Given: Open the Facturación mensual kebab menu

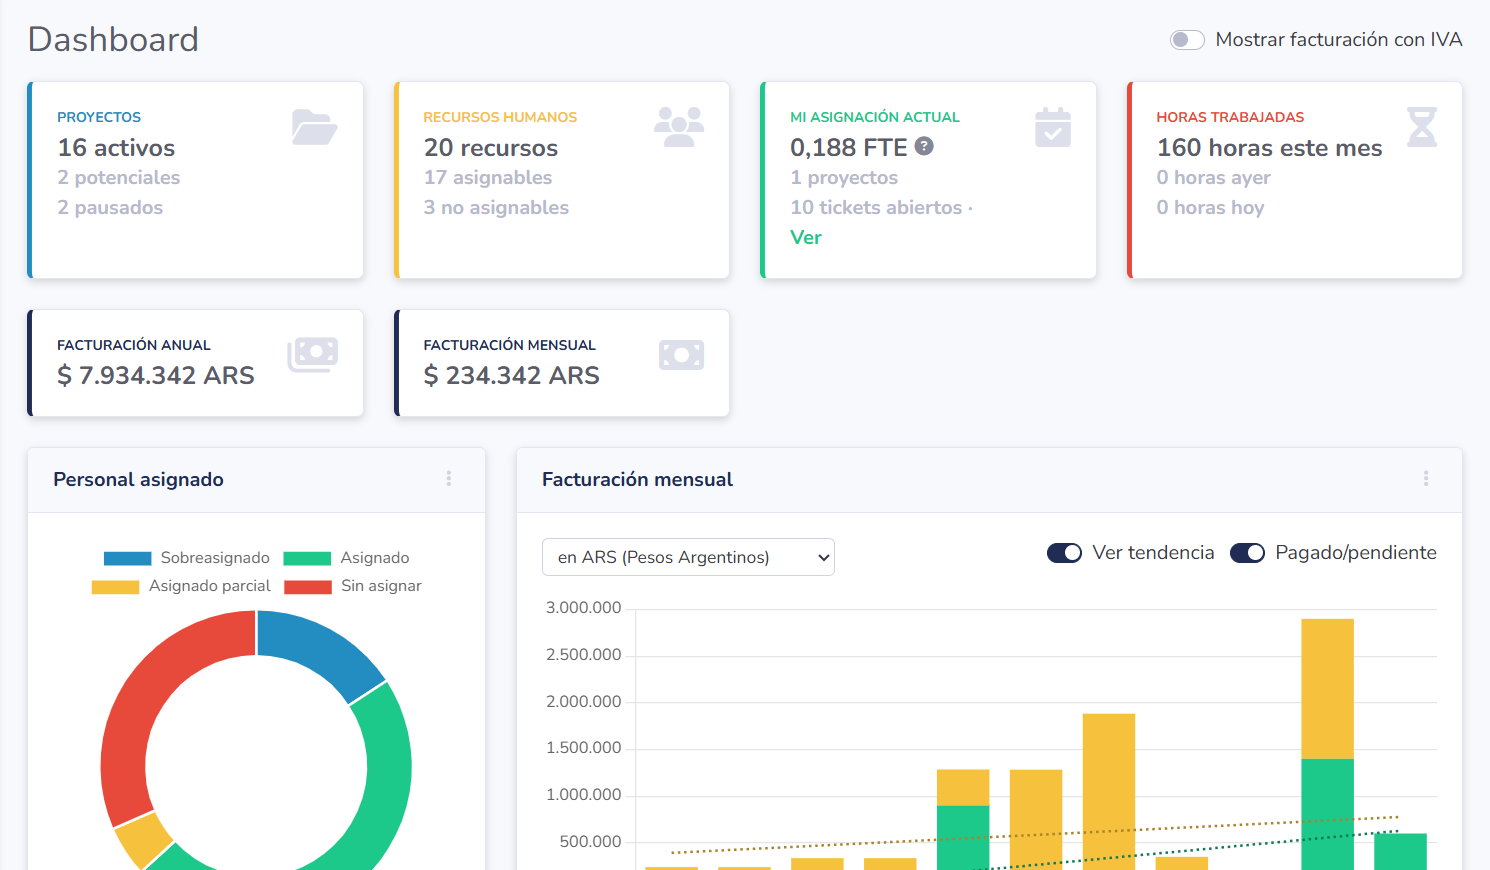Looking at the screenshot, I should (x=1426, y=479).
